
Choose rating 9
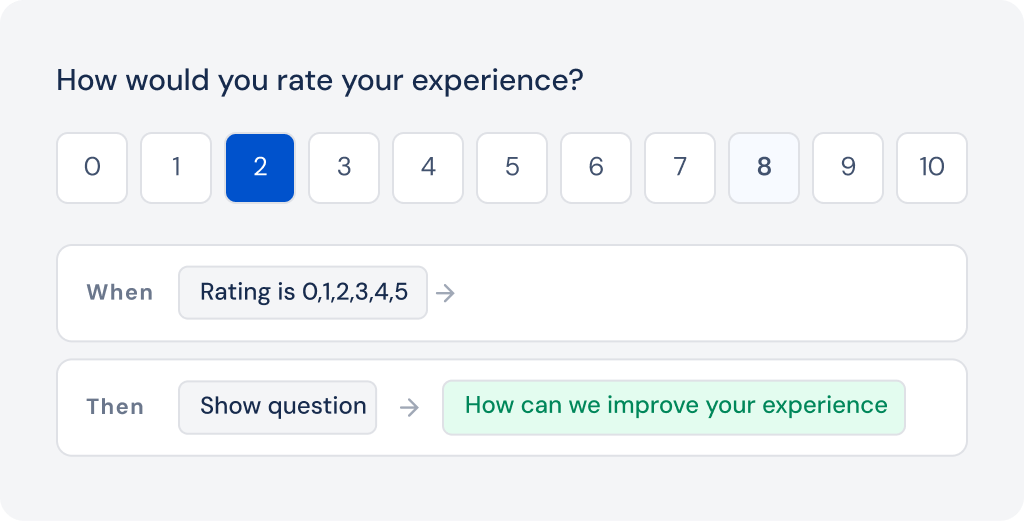[848, 168]
